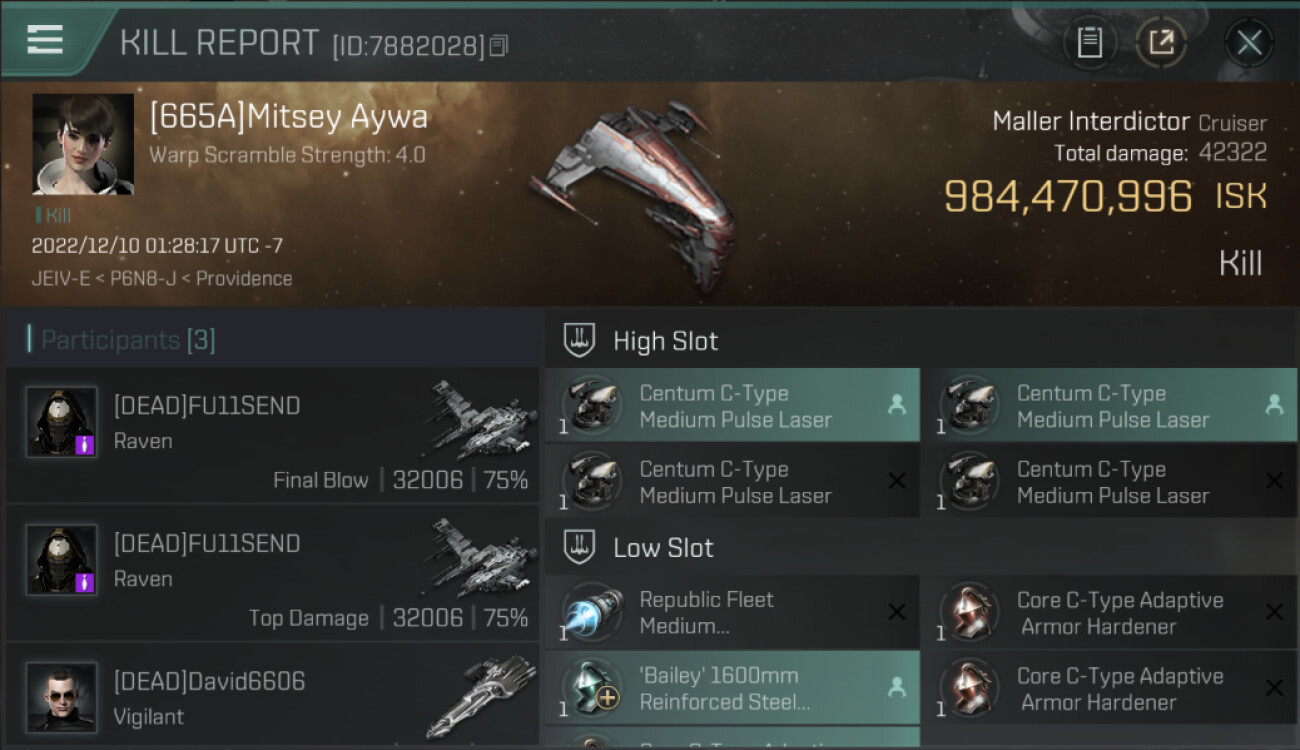Click Mitsey Aywa's portrait
Image resolution: width=1300 pixels, height=750 pixels.
coord(83,144)
